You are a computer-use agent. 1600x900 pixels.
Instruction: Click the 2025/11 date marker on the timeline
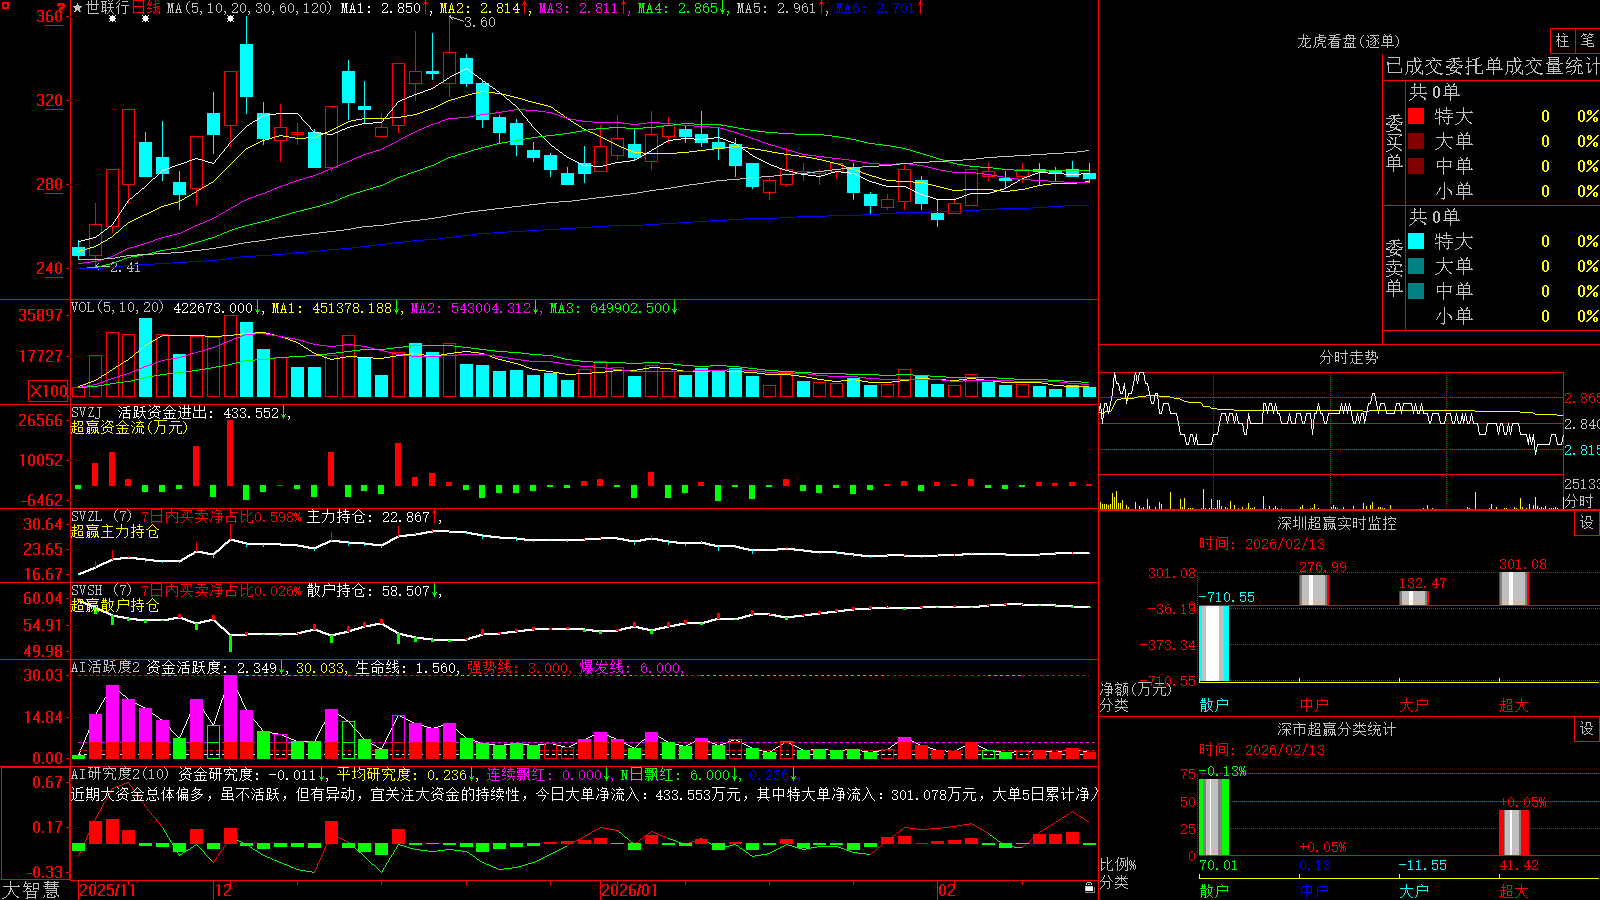[107, 890]
